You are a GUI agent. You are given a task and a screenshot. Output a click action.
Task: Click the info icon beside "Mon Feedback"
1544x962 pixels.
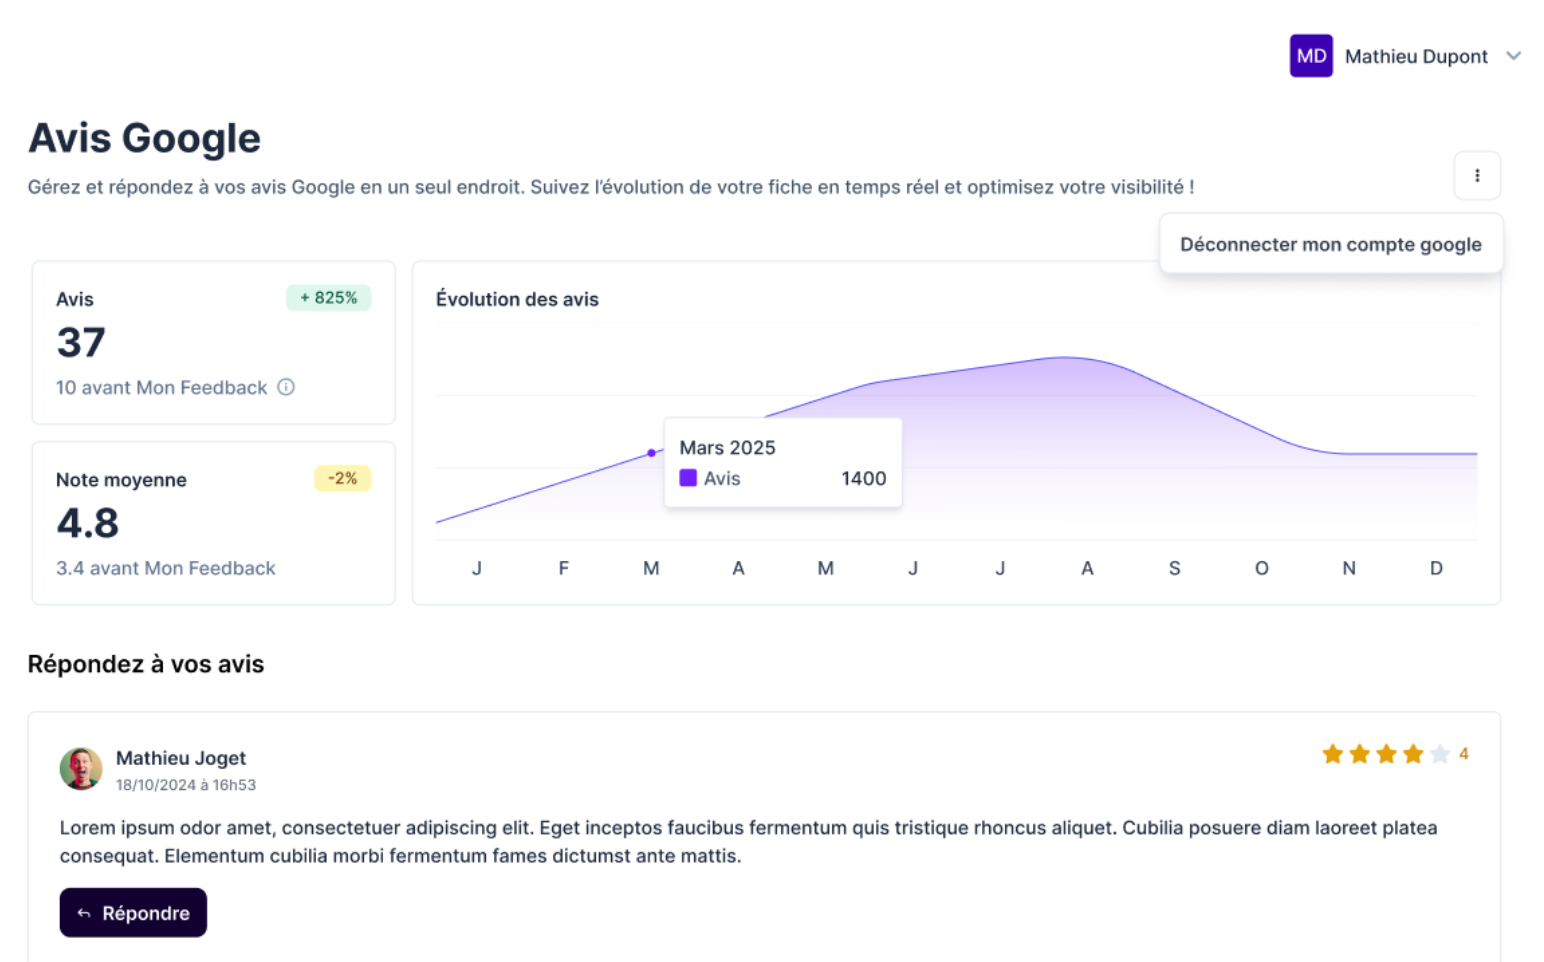(286, 387)
